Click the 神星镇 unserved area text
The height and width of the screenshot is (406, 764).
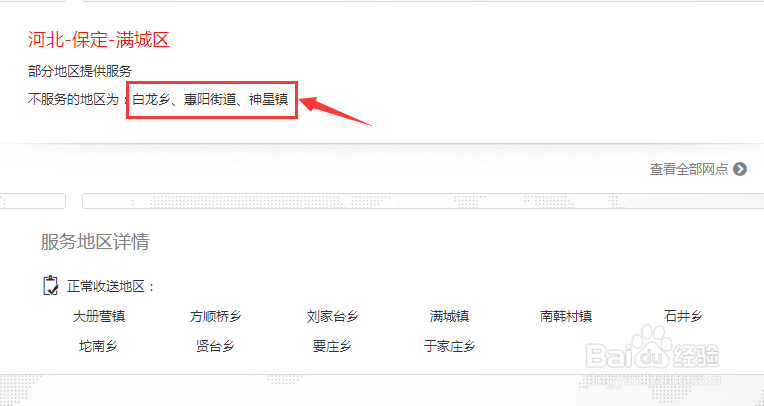[268, 100]
